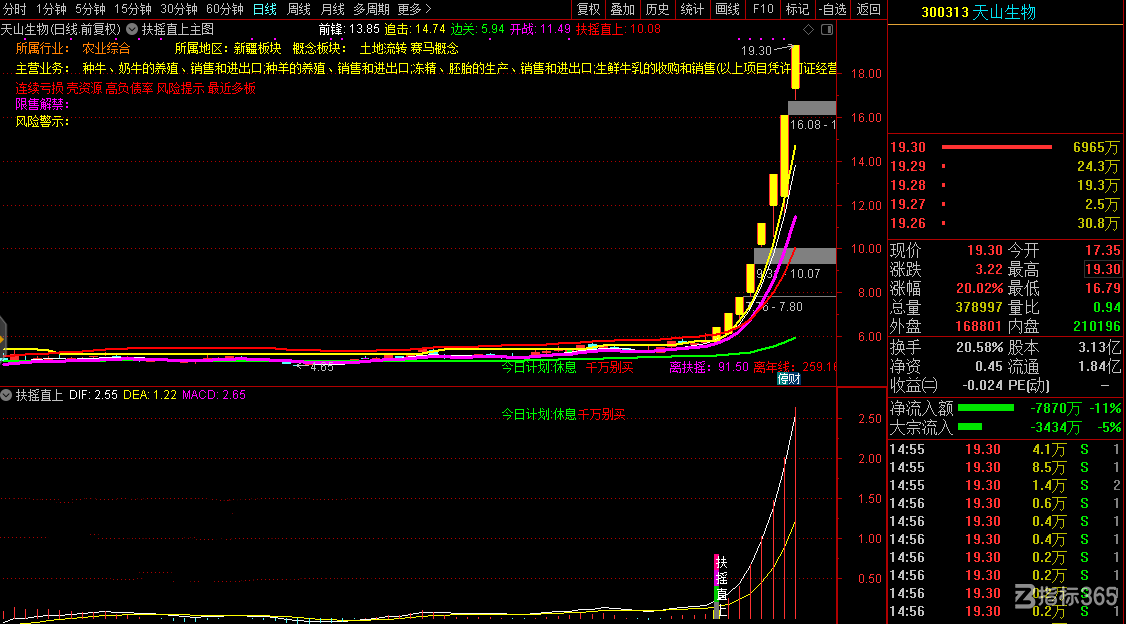This screenshot has width=1126, height=624.
Task: Click the diamond icon in chart header
Action: point(809,29)
